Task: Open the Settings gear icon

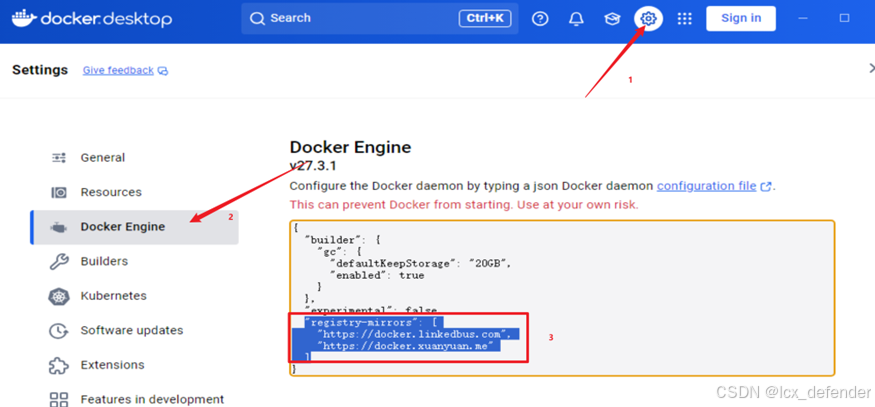Action: tap(648, 19)
